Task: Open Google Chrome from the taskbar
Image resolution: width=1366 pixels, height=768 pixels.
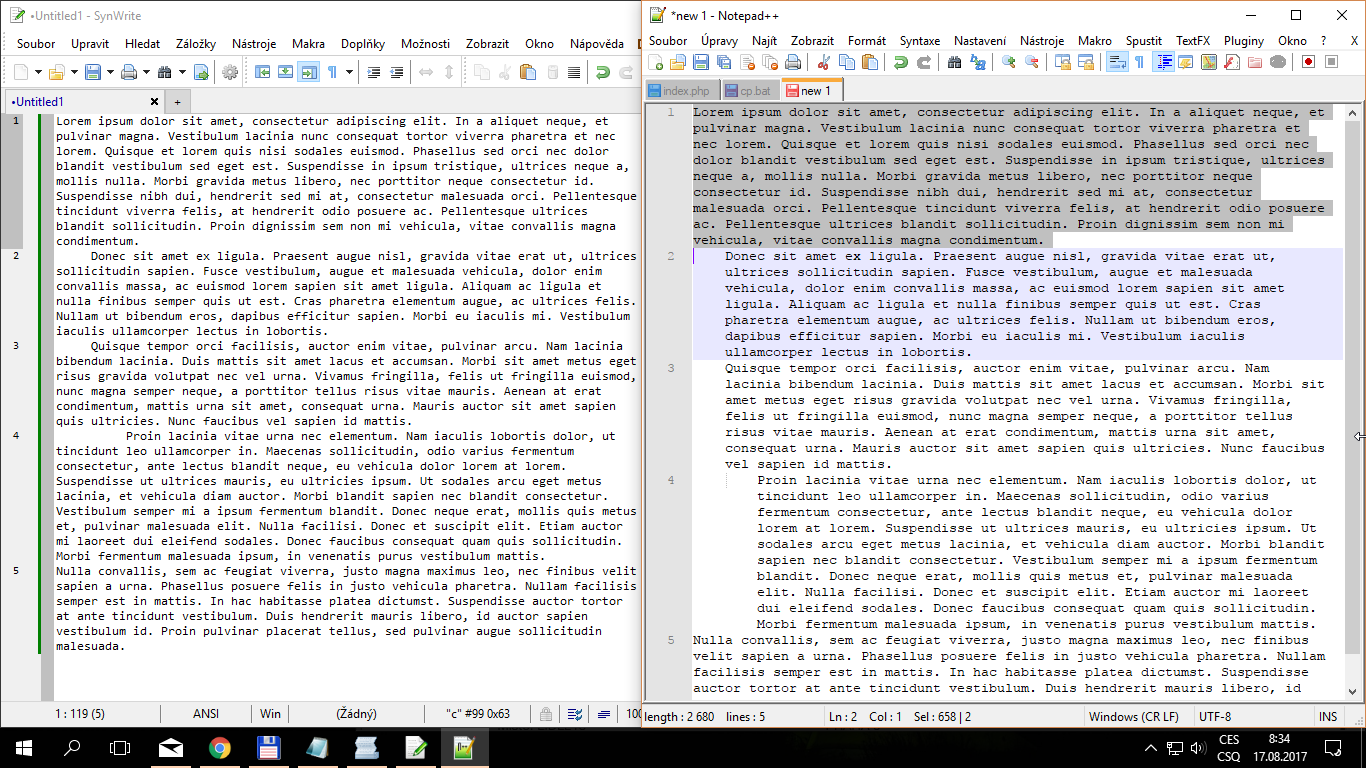Action: [220, 748]
